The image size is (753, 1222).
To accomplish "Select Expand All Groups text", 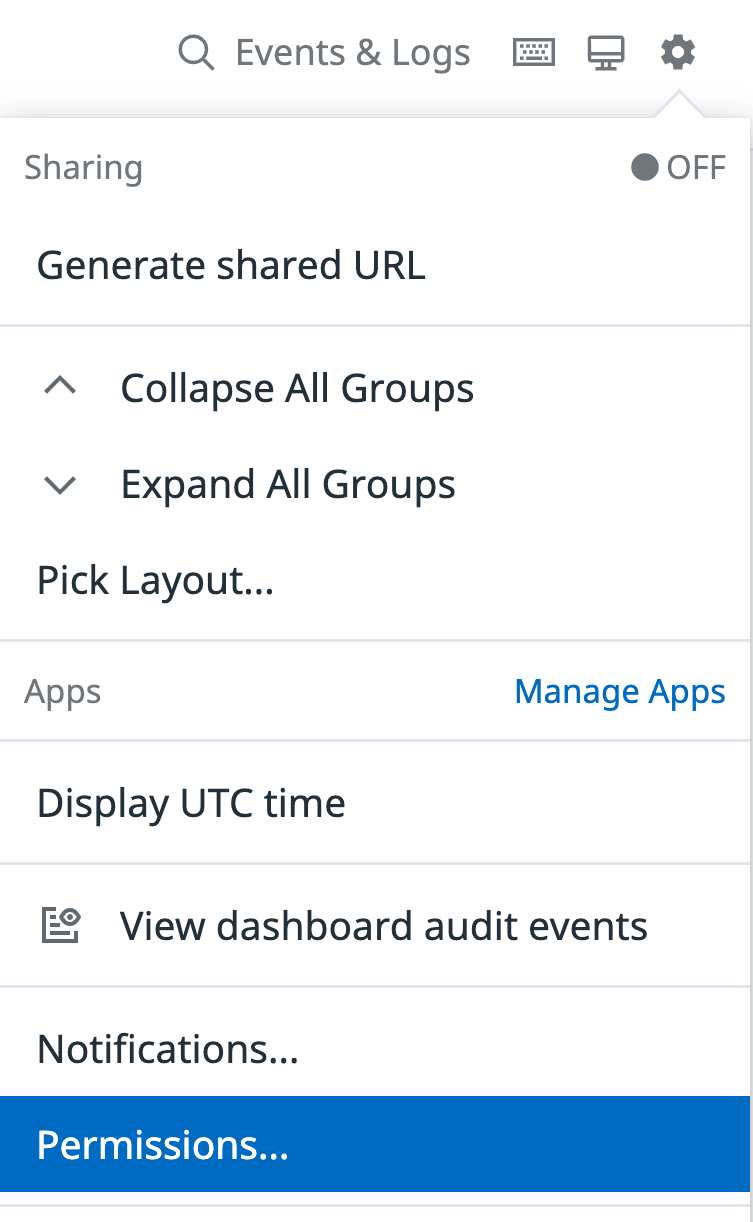I will (x=288, y=485).
